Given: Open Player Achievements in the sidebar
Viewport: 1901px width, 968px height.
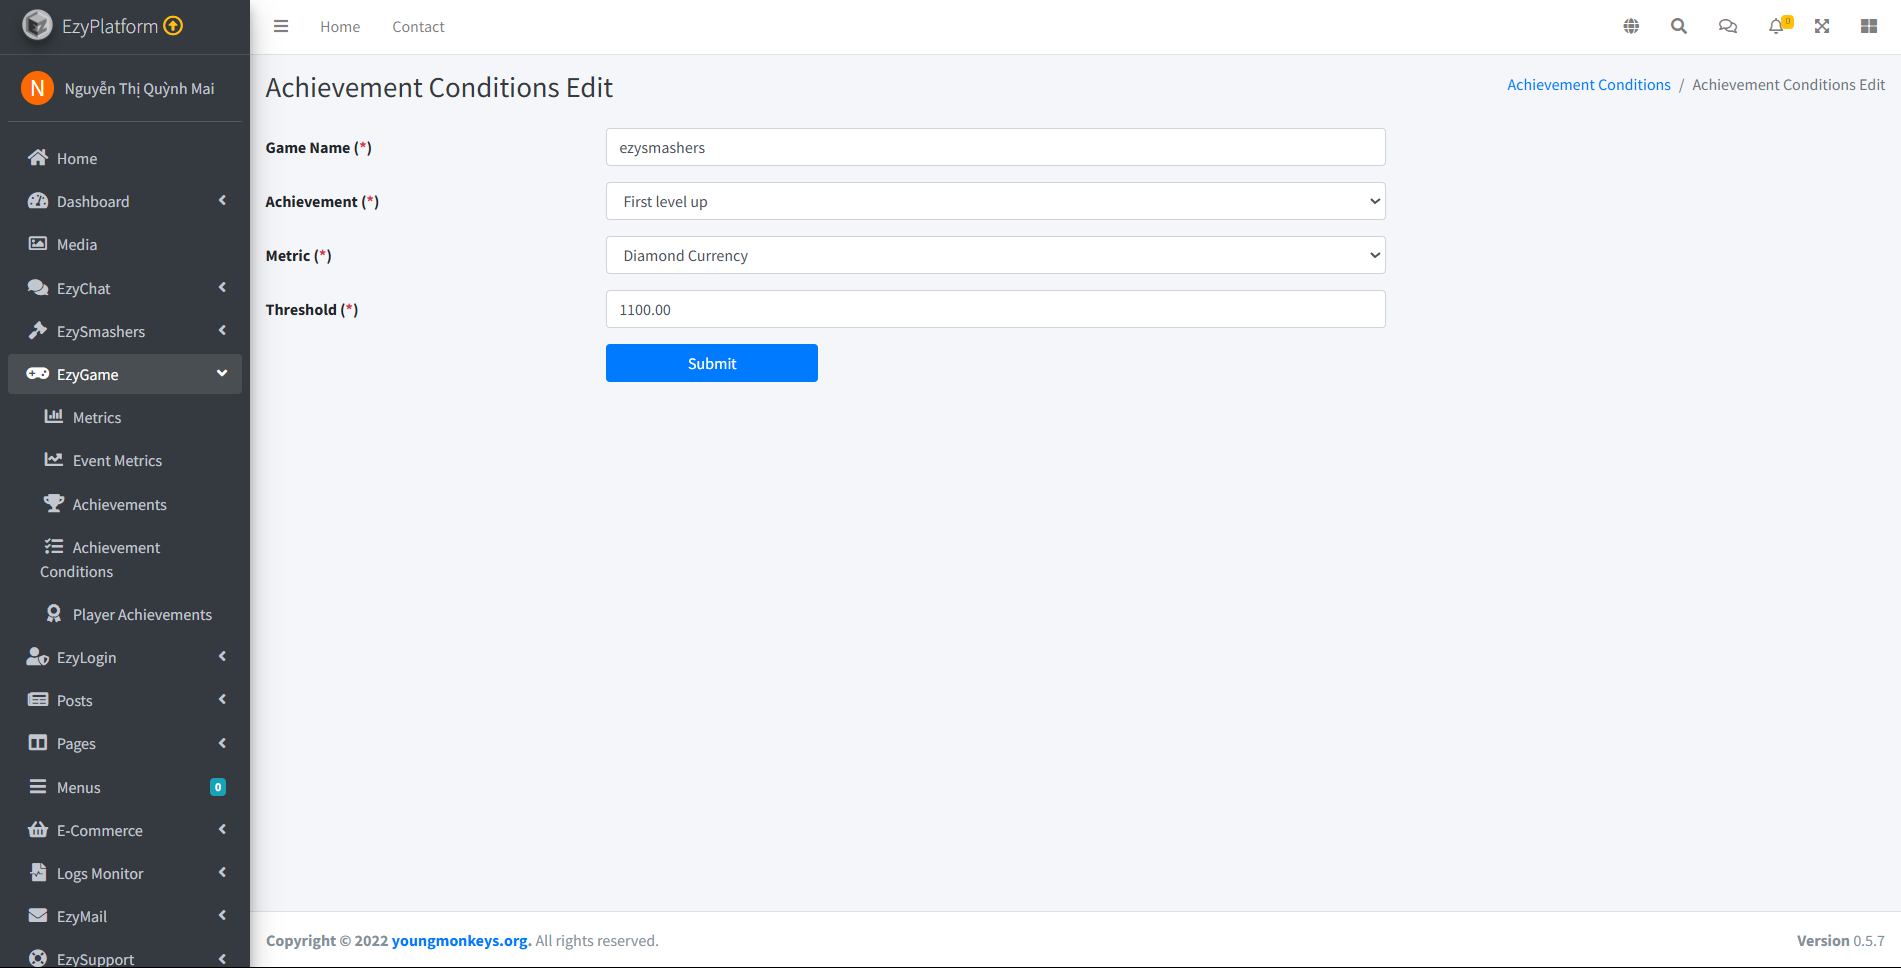Looking at the screenshot, I should click(x=141, y=614).
